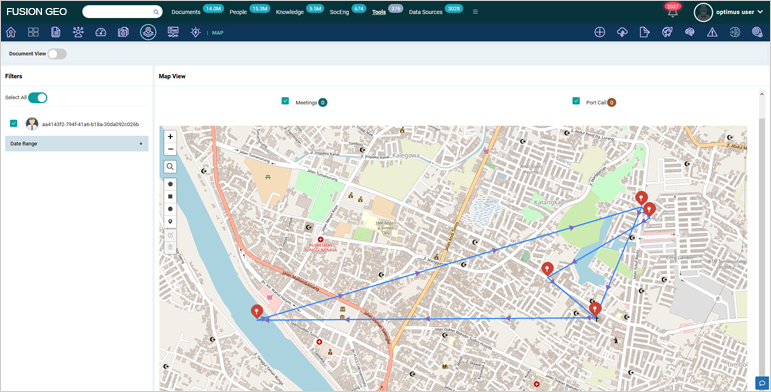
Task: Click the Port Call count badge
Action: coord(611,102)
